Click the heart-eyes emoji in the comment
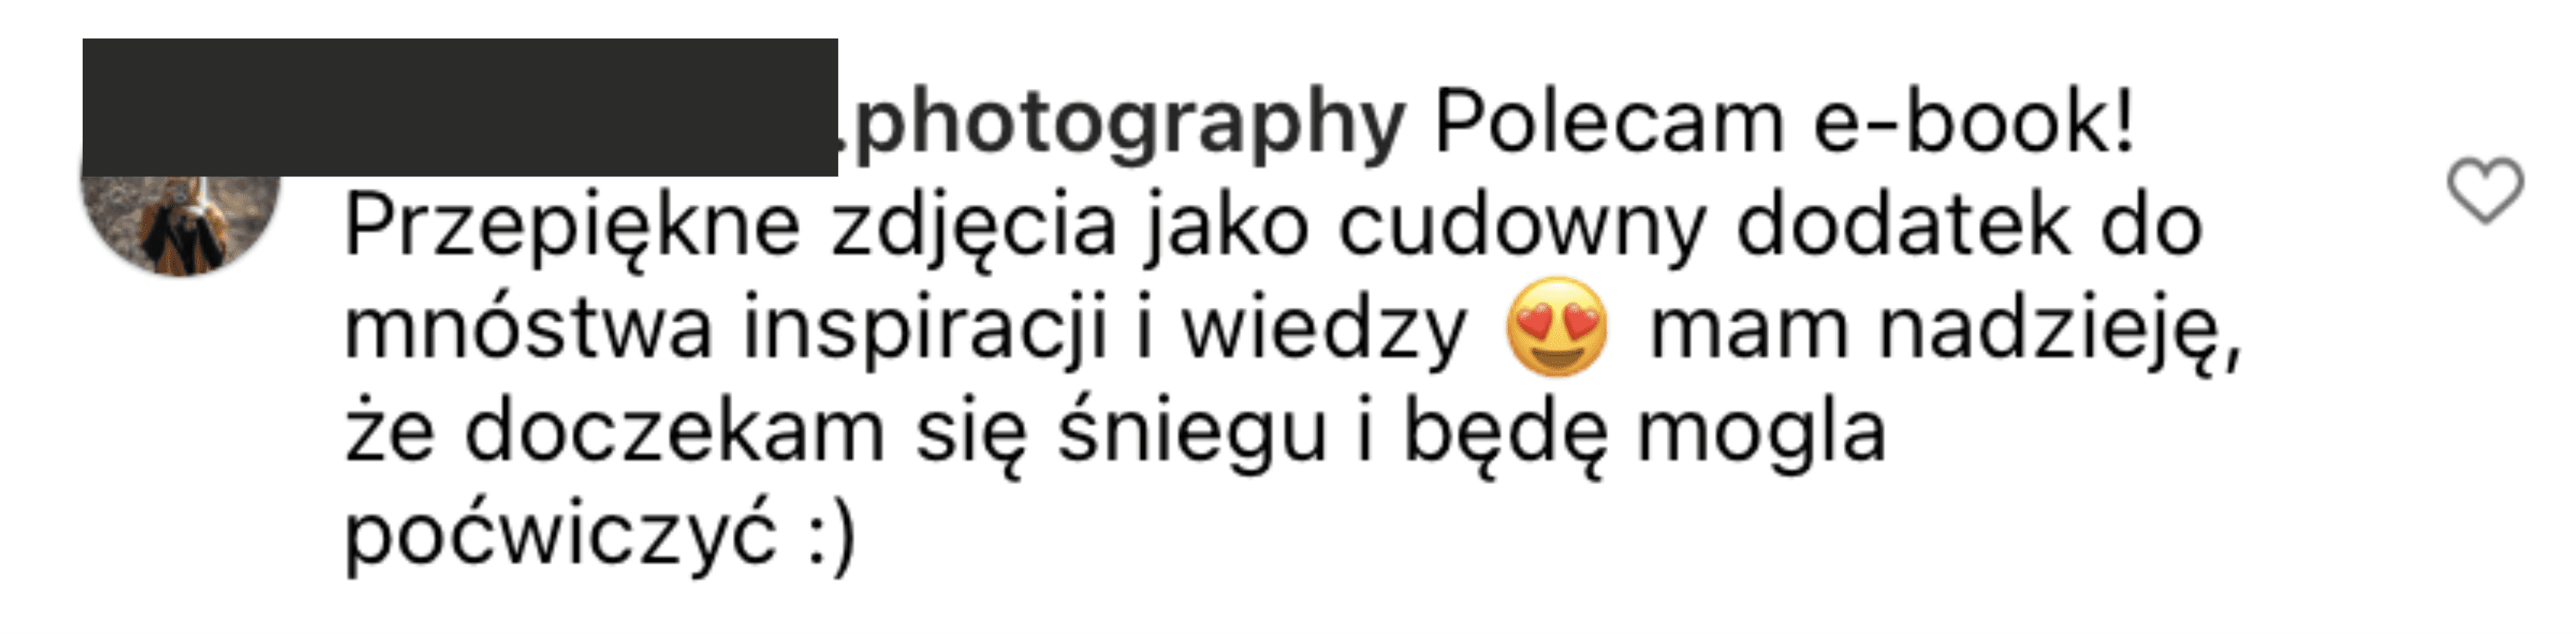 point(1557,327)
